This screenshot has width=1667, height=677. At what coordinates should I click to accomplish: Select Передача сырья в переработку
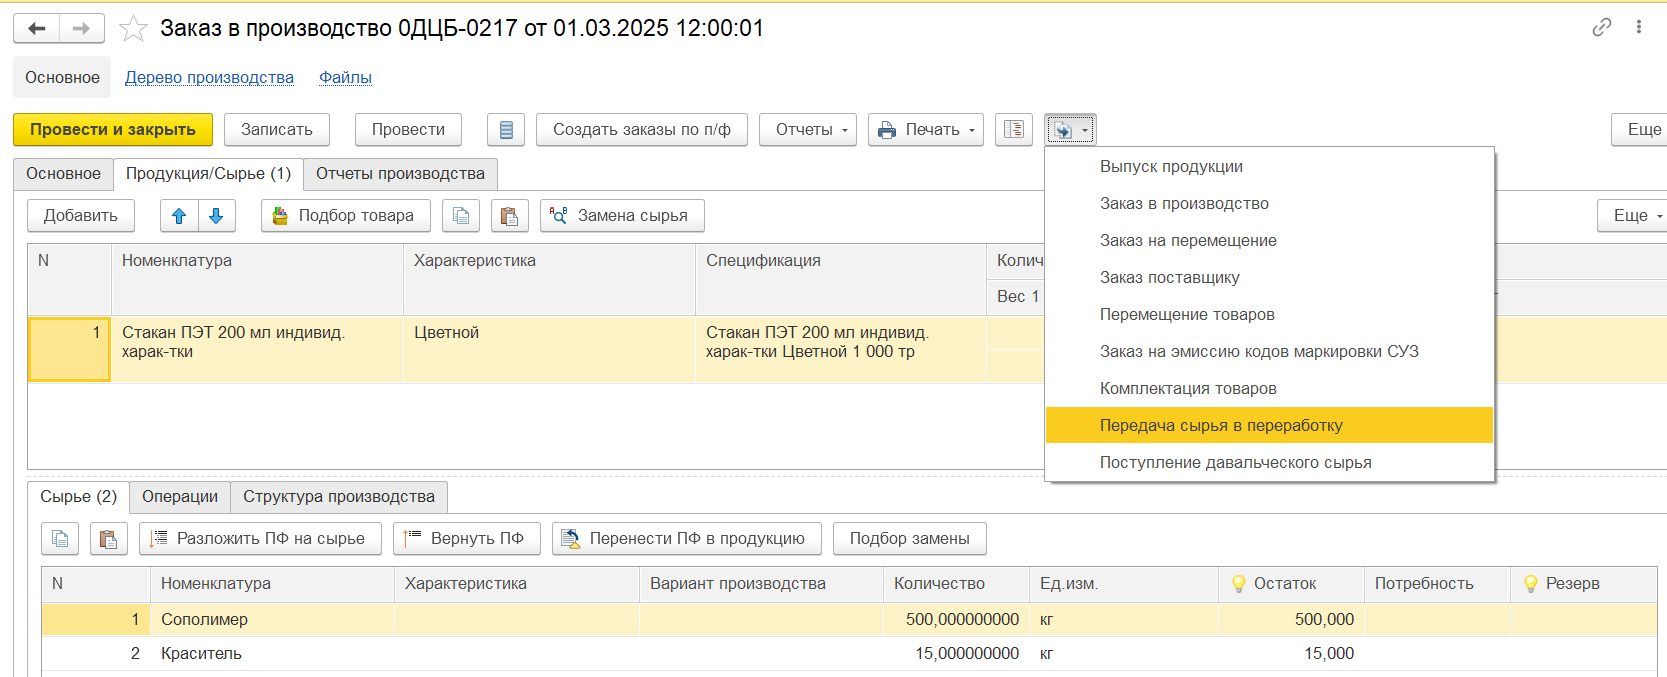[x=1220, y=425]
